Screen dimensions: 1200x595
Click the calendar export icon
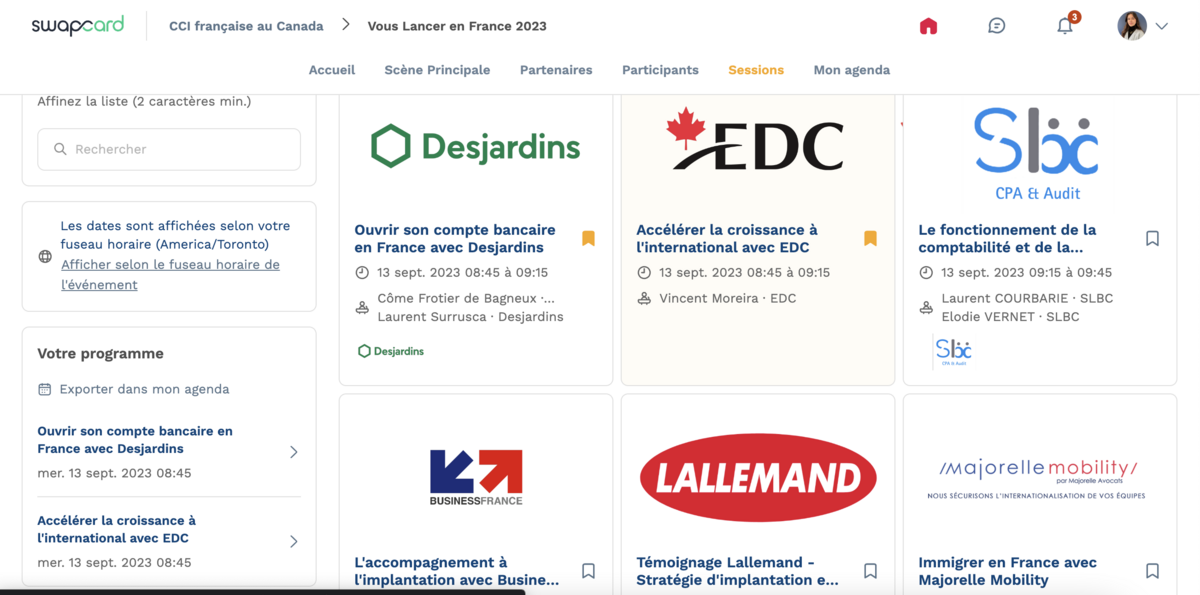44,389
